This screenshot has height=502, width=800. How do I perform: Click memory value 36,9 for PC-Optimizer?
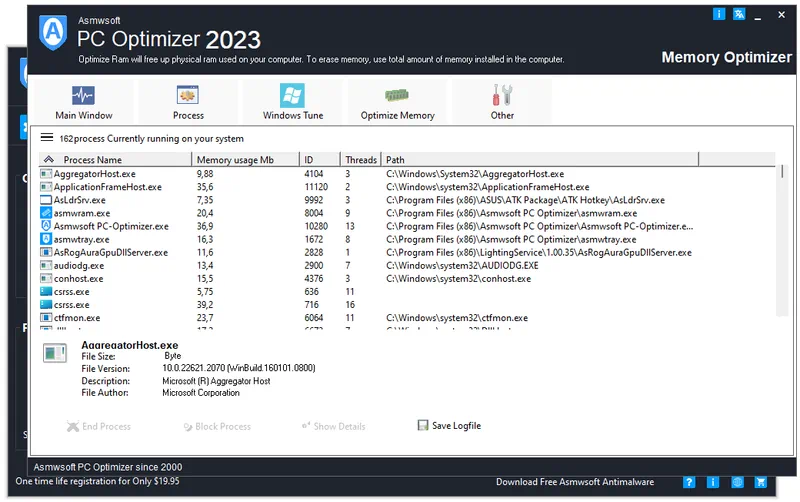click(205, 226)
